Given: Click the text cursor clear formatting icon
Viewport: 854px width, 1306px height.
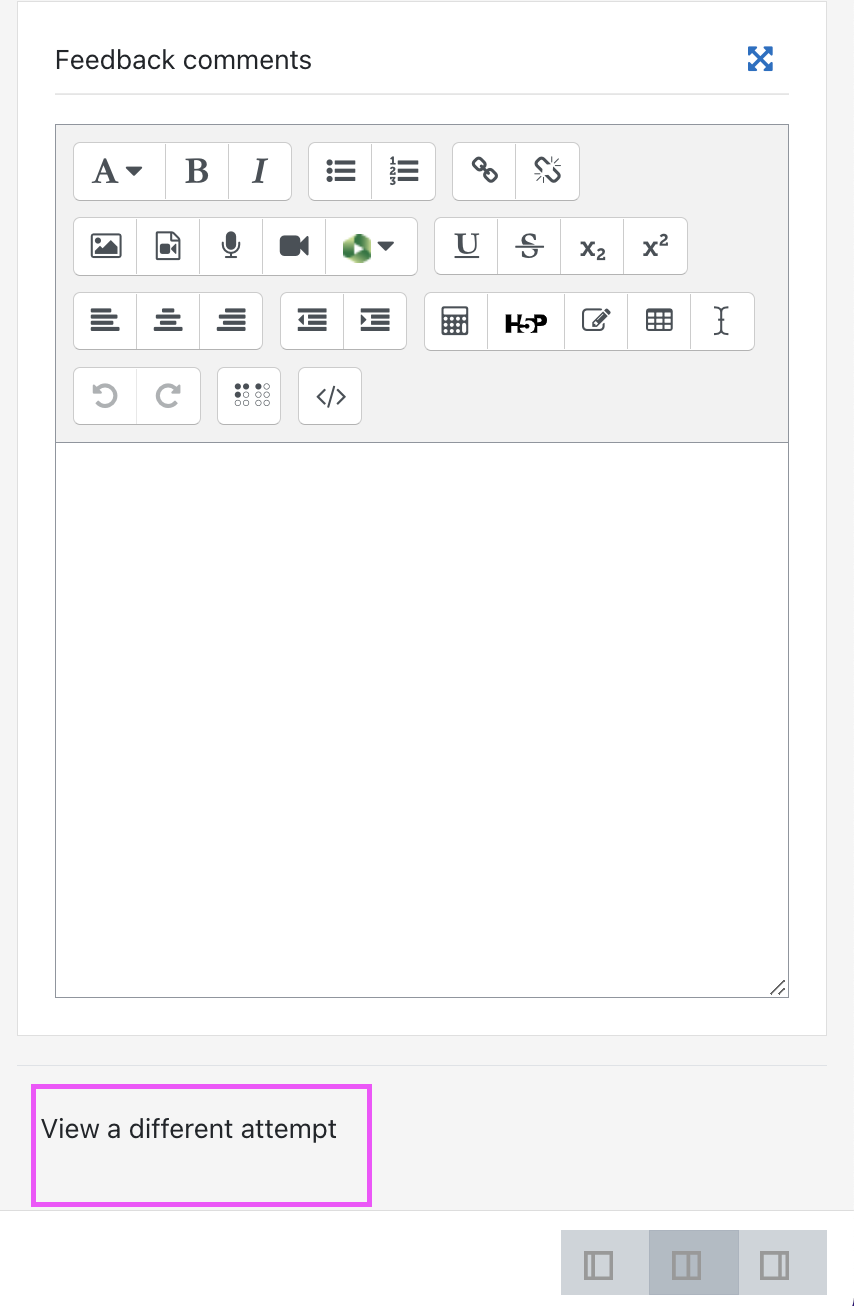Looking at the screenshot, I should [722, 321].
